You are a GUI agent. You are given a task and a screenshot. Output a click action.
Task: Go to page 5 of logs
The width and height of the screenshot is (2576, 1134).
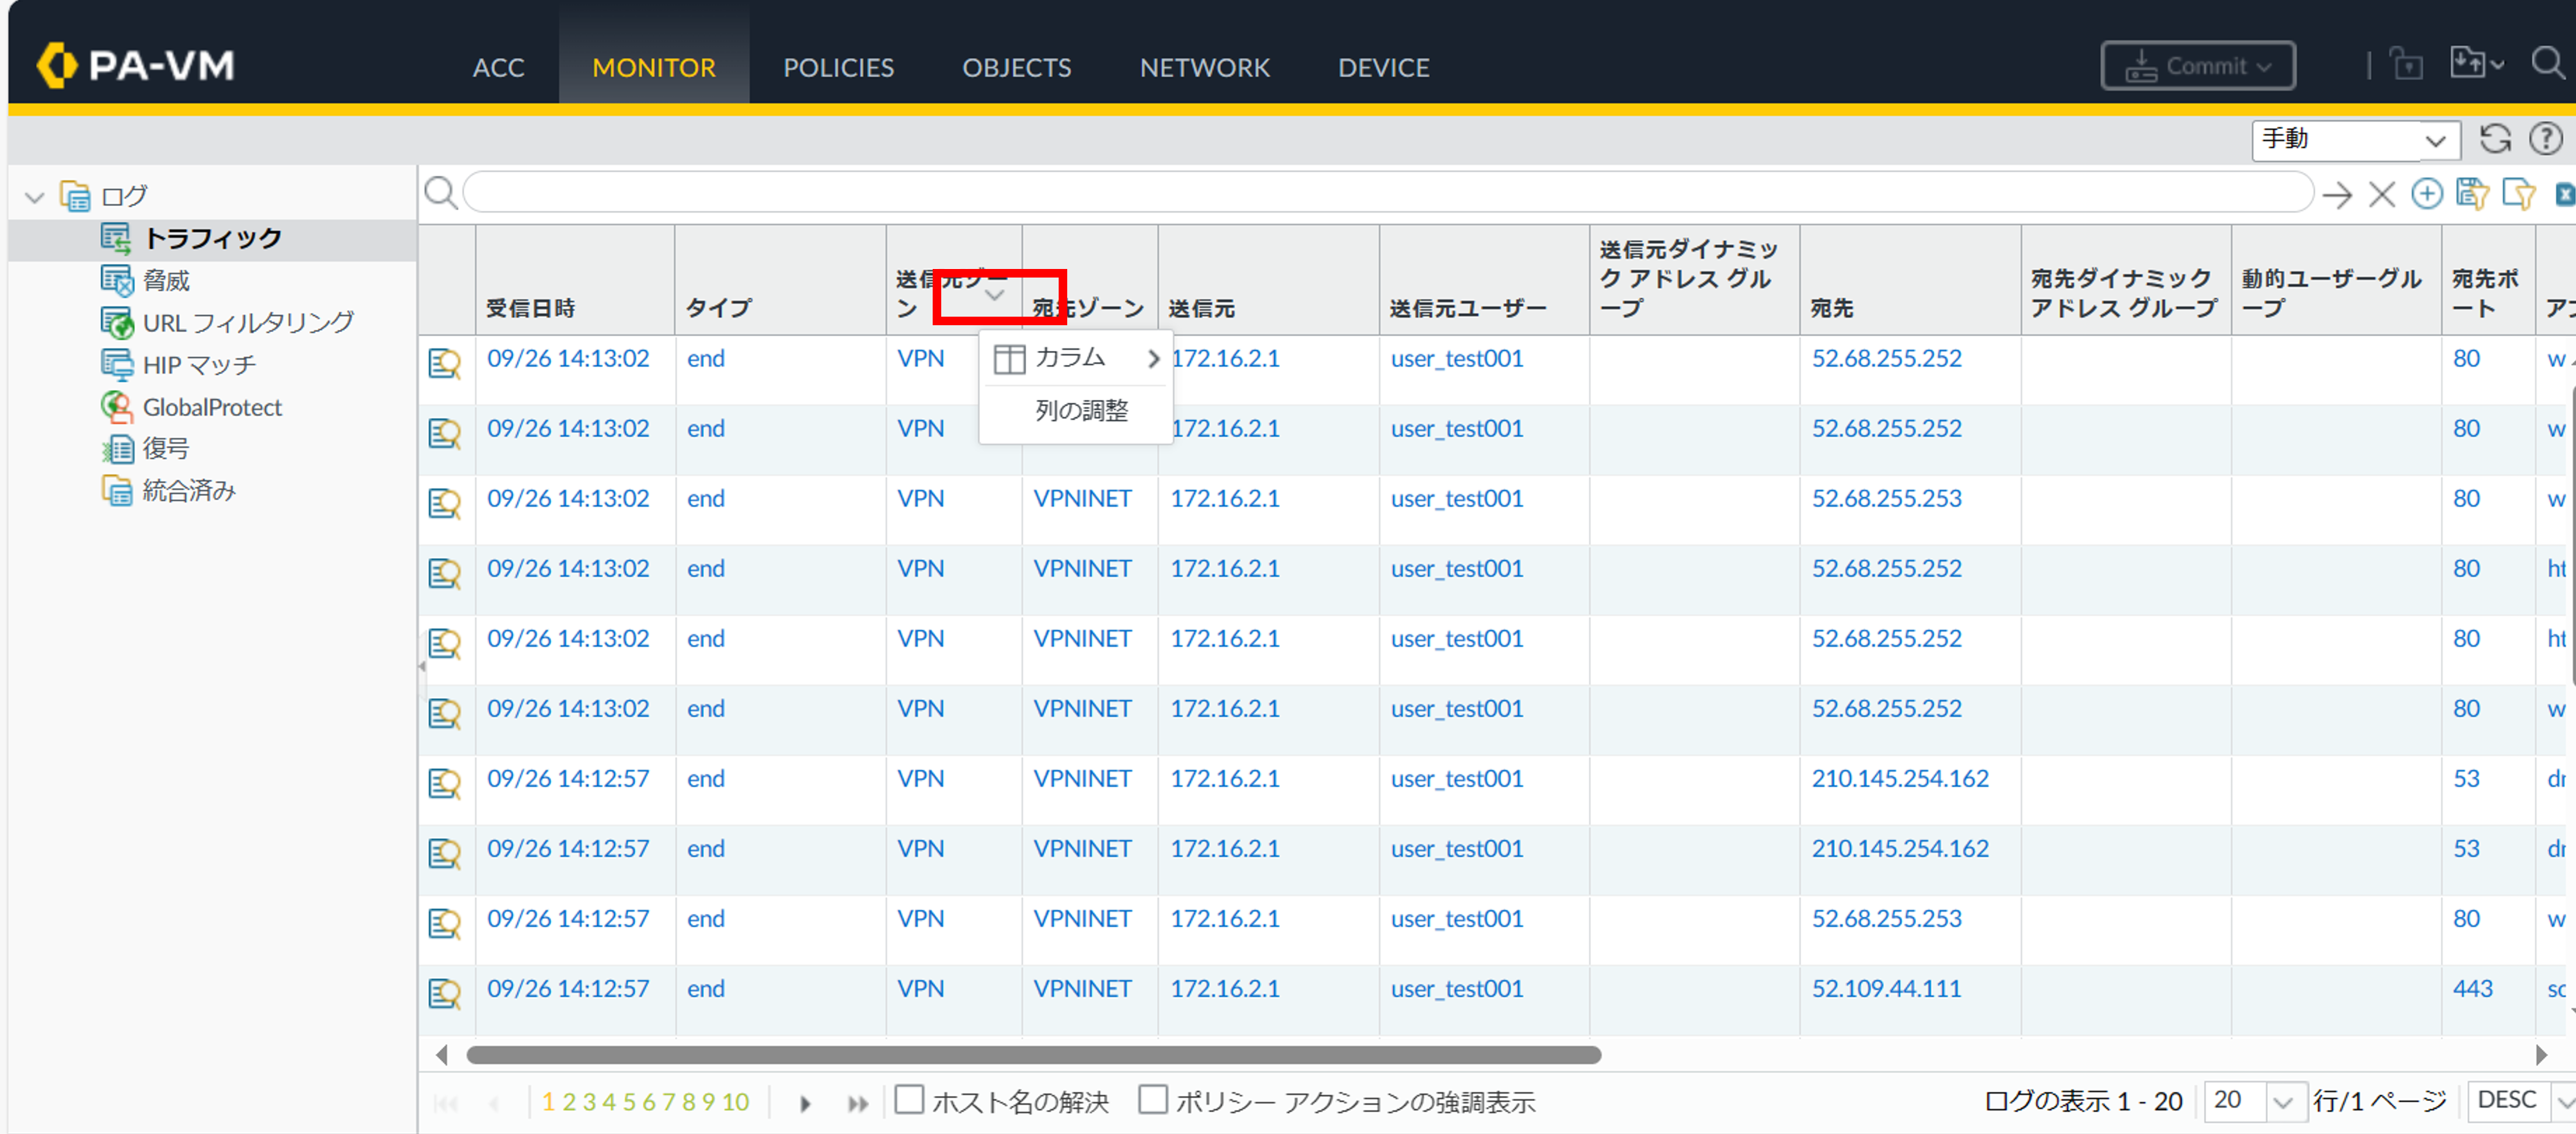(x=629, y=1102)
